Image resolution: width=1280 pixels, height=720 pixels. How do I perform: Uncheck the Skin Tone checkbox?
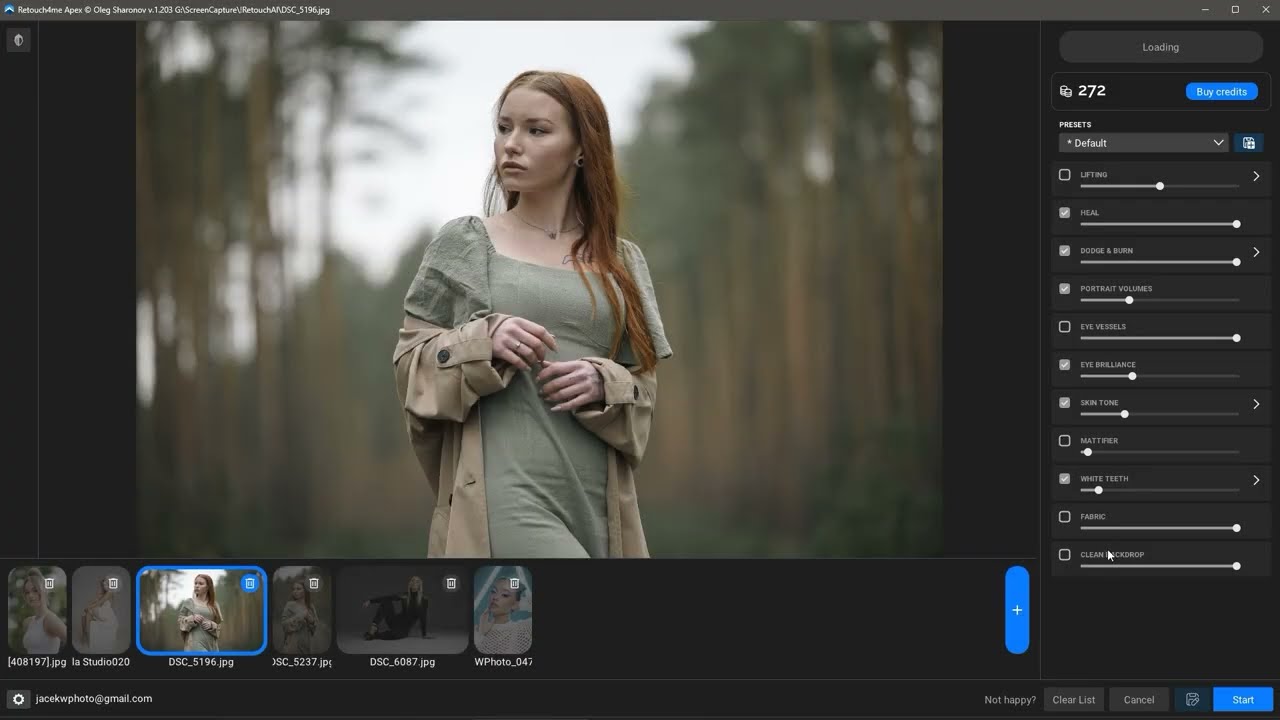tap(1065, 403)
